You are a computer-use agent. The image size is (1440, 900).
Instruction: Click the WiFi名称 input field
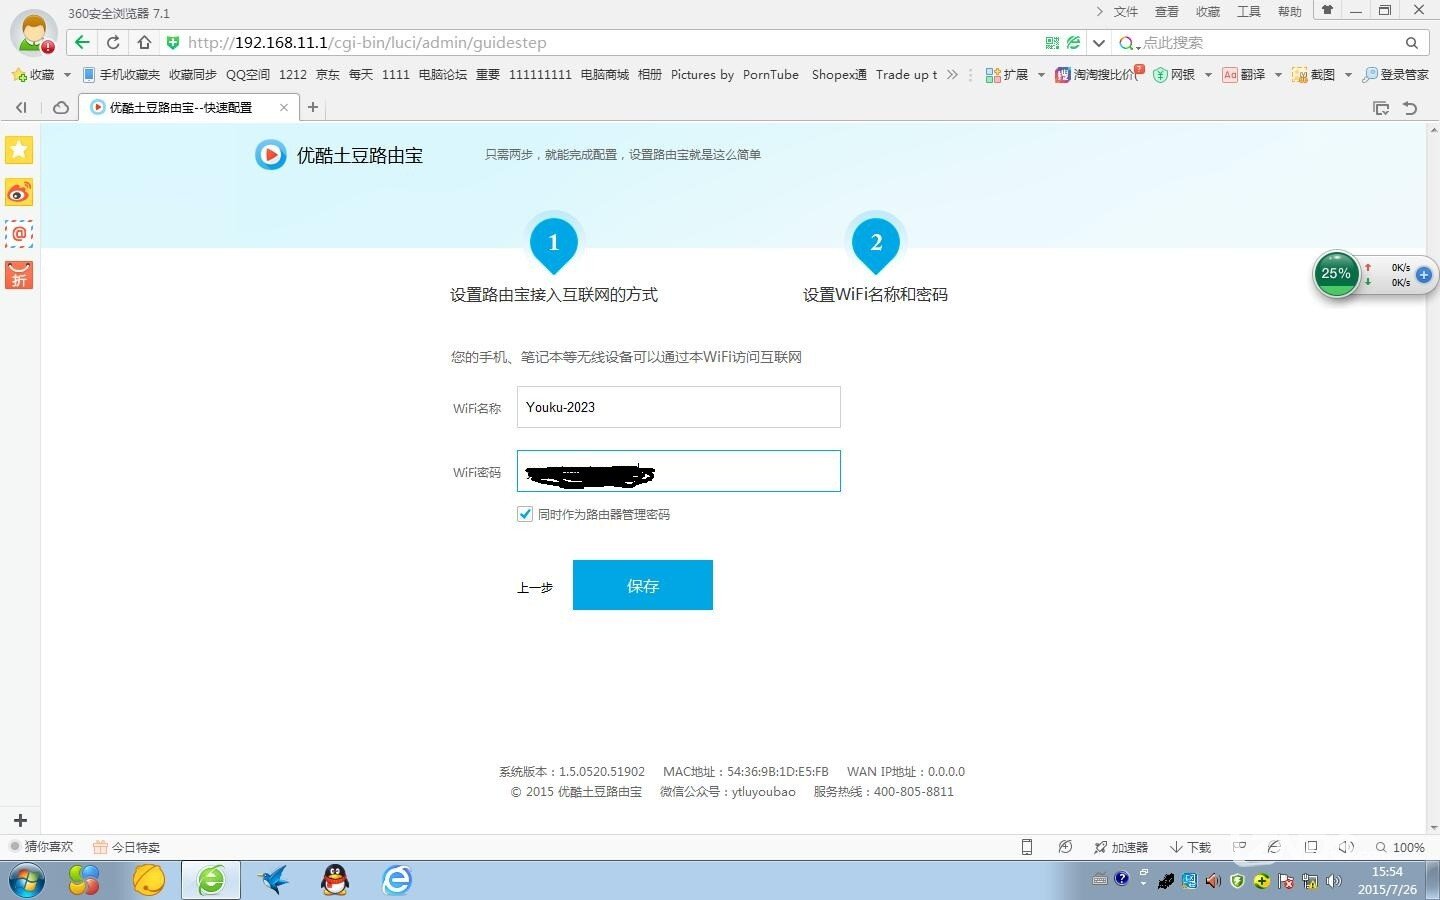click(678, 407)
